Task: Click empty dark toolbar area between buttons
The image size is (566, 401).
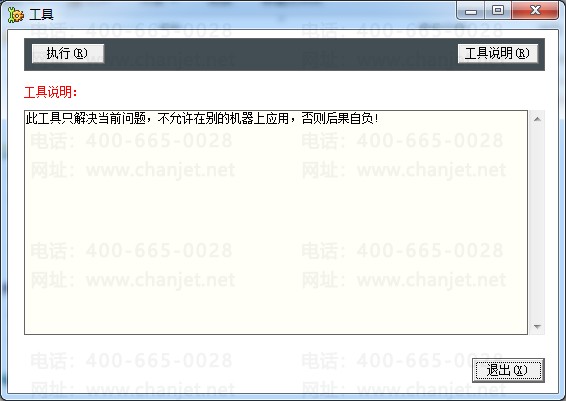Action: (x=281, y=54)
